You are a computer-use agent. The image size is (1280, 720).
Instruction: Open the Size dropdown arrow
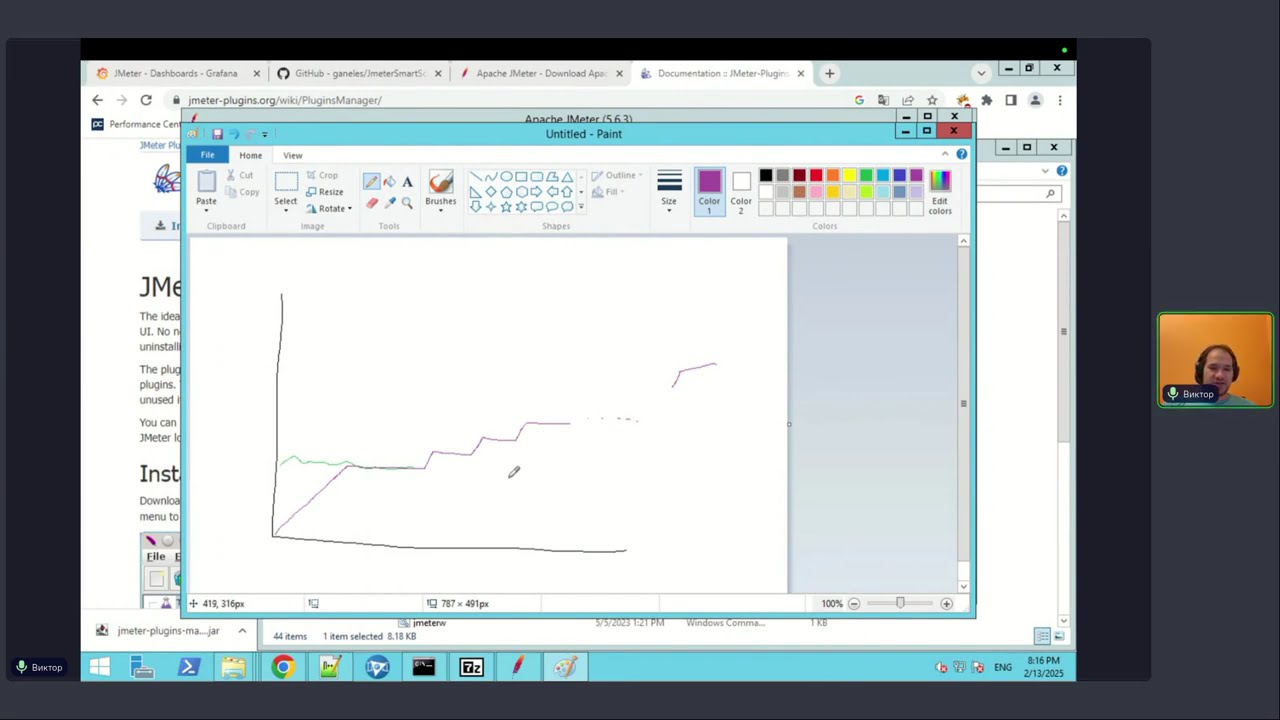[x=669, y=211]
